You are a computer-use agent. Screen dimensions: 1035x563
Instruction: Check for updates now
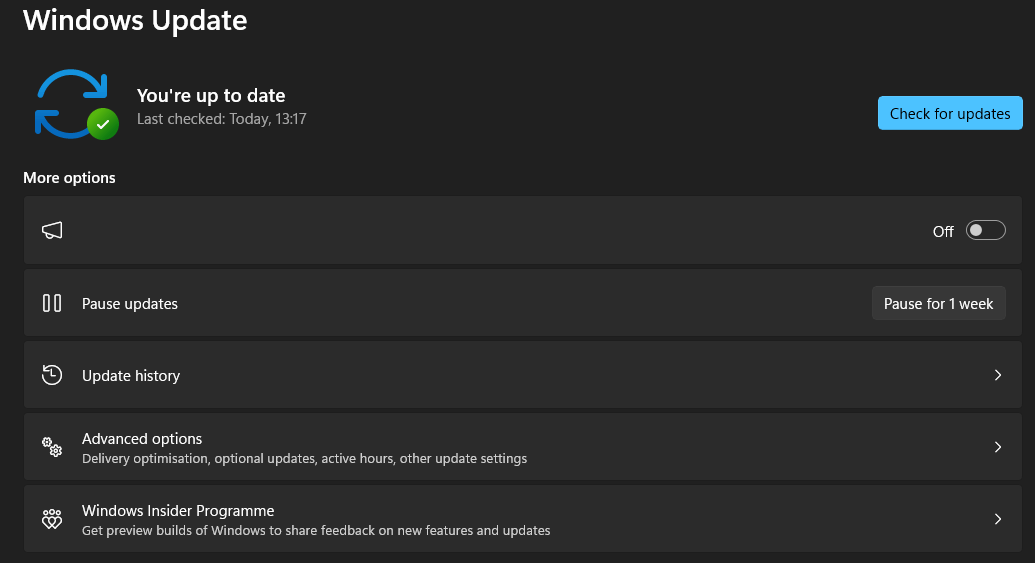[x=950, y=113]
